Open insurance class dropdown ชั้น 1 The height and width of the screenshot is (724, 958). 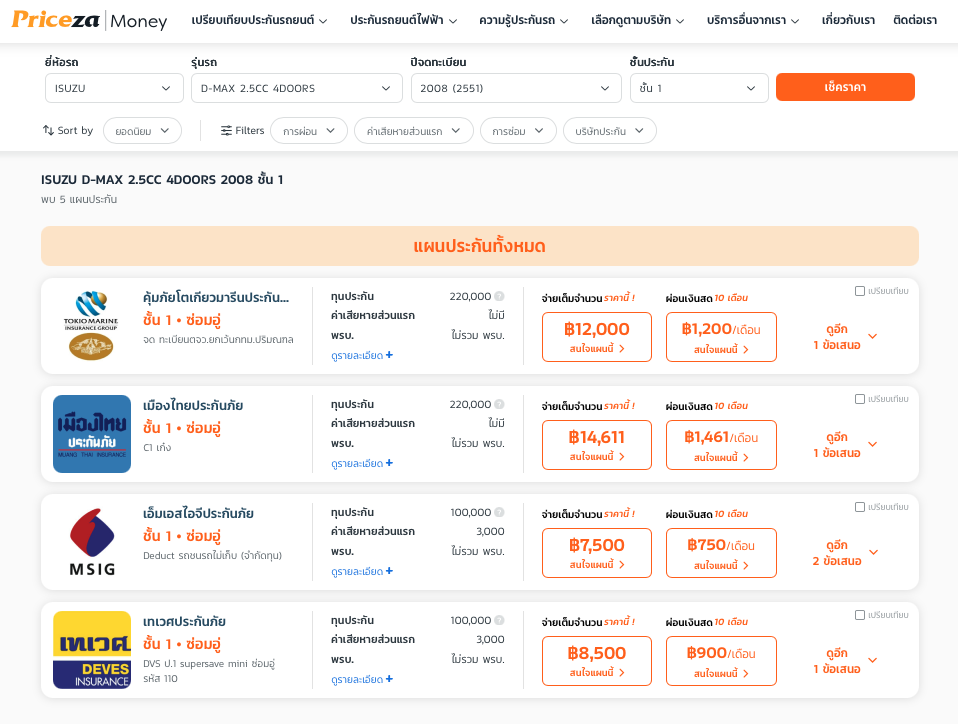(x=699, y=88)
